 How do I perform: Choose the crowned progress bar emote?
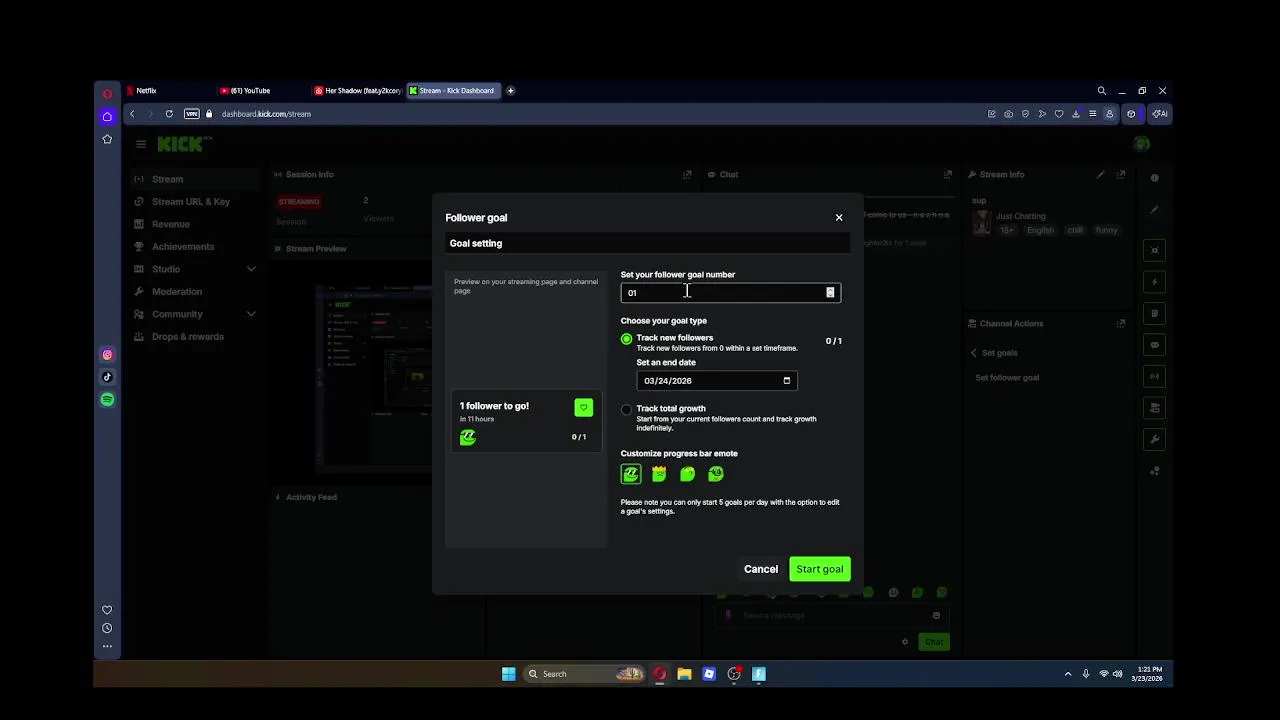point(659,474)
